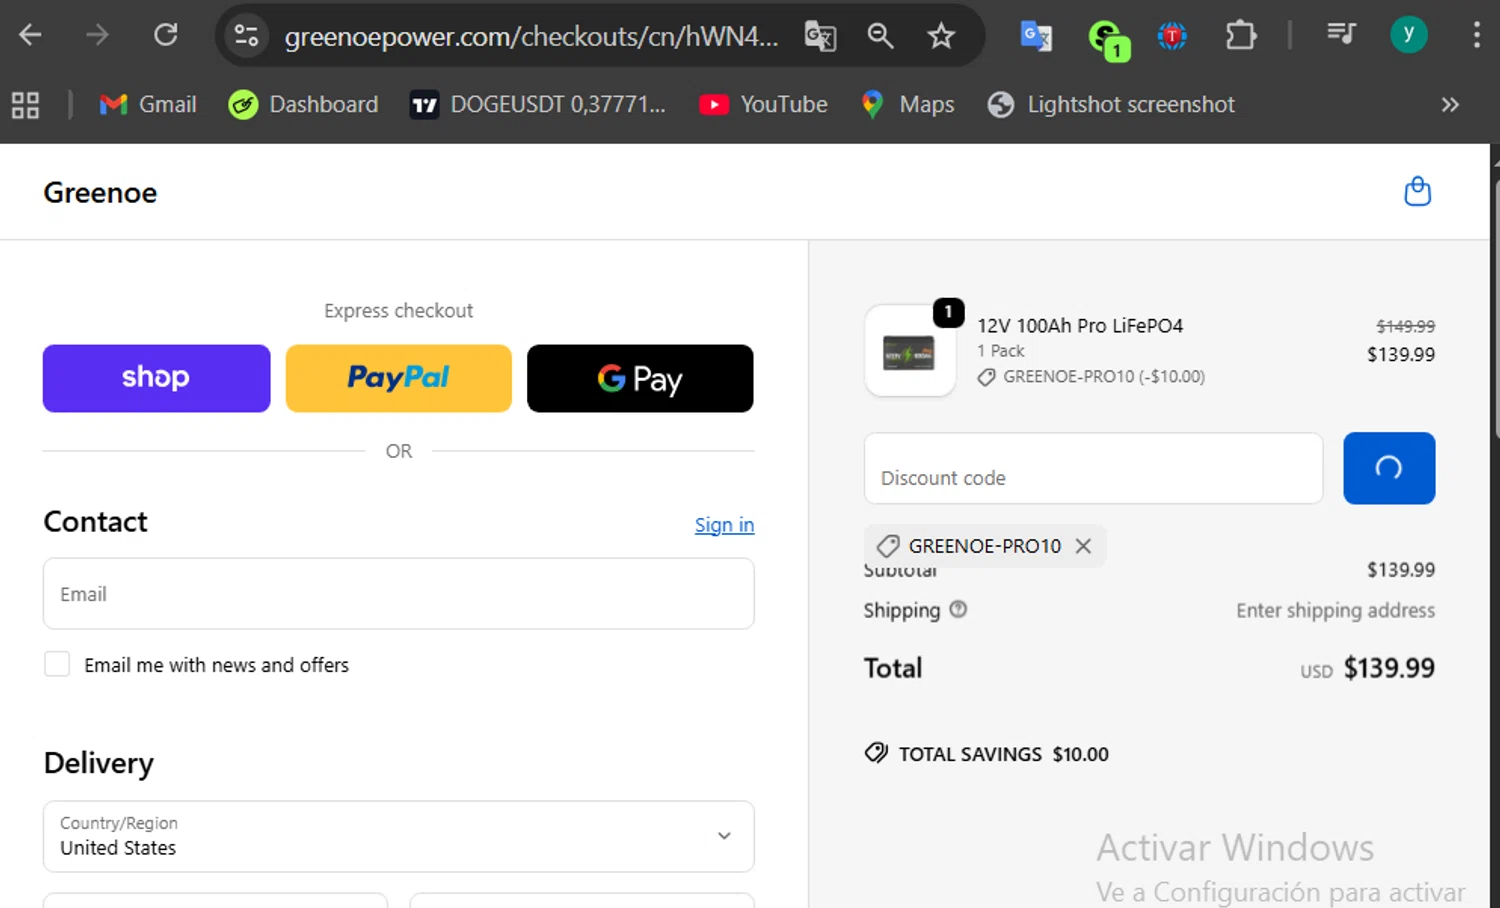Open the apps grid in bookmarks bar

point(25,105)
